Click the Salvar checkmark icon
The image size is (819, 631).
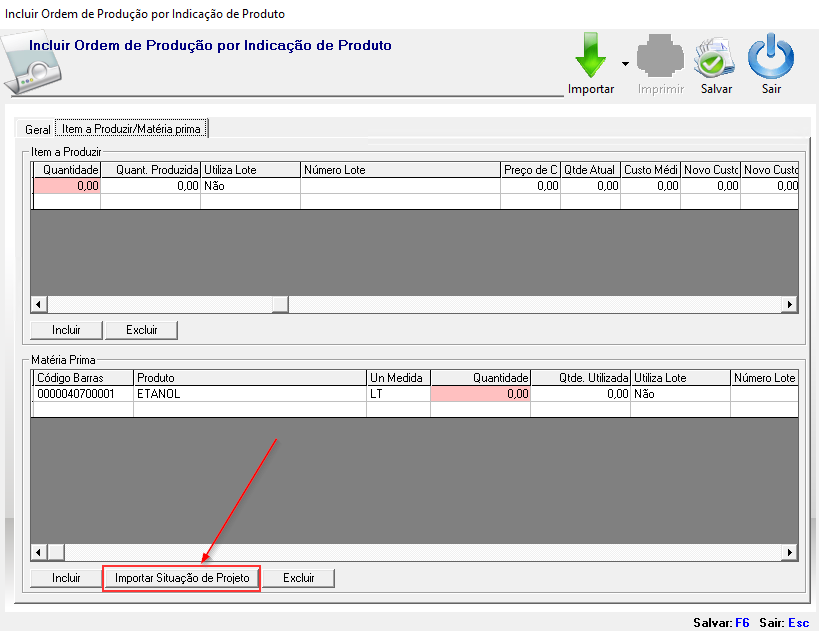click(715, 56)
